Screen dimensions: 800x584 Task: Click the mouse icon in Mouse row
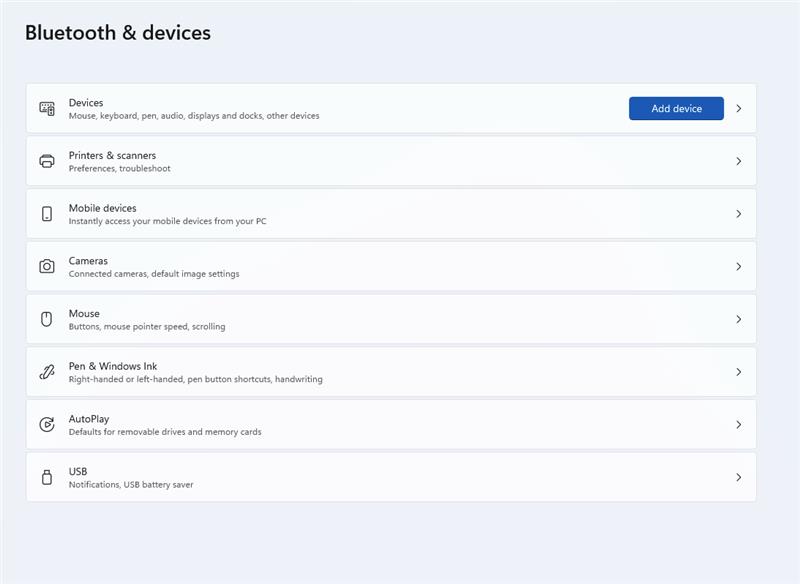point(46,319)
